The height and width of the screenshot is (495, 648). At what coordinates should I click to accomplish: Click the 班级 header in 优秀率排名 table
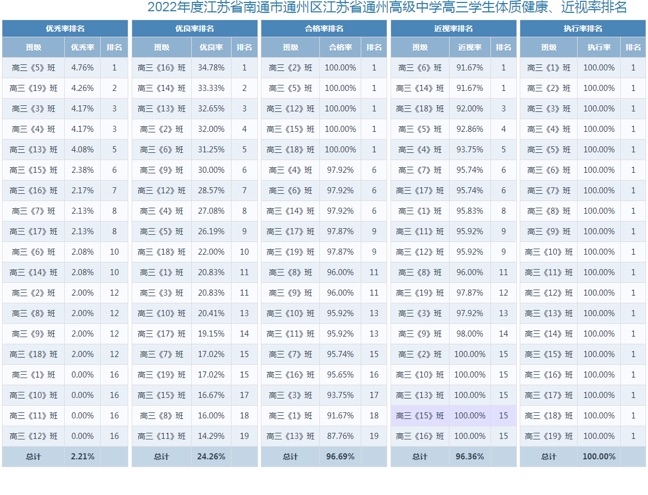pyautogui.click(x=33, y=47)
